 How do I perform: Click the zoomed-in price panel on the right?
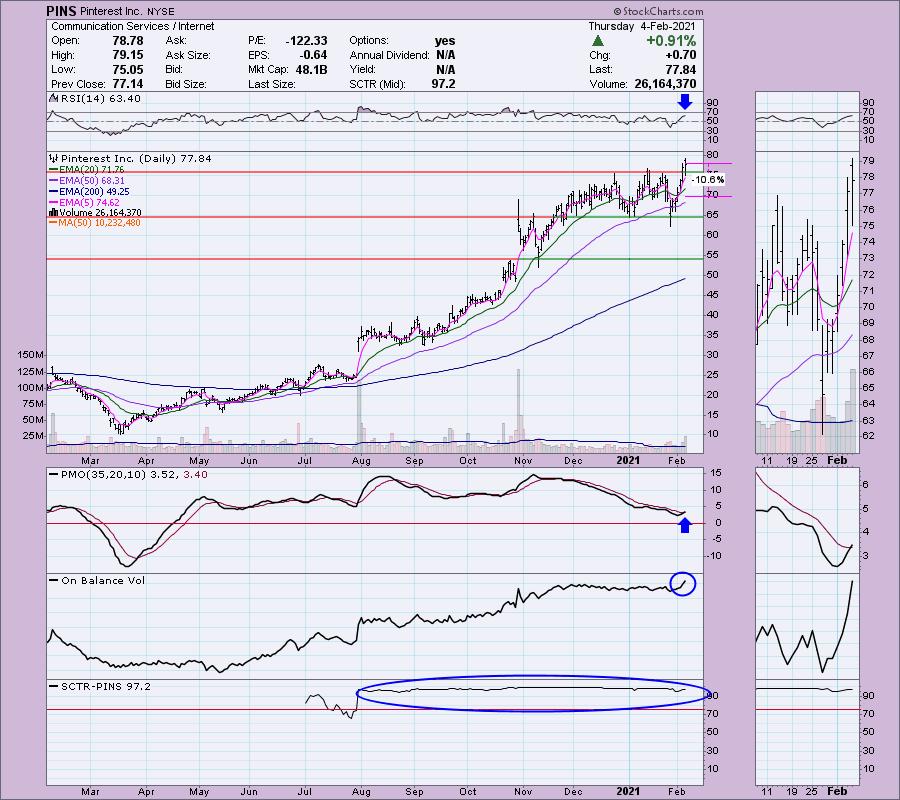[807, 302]
